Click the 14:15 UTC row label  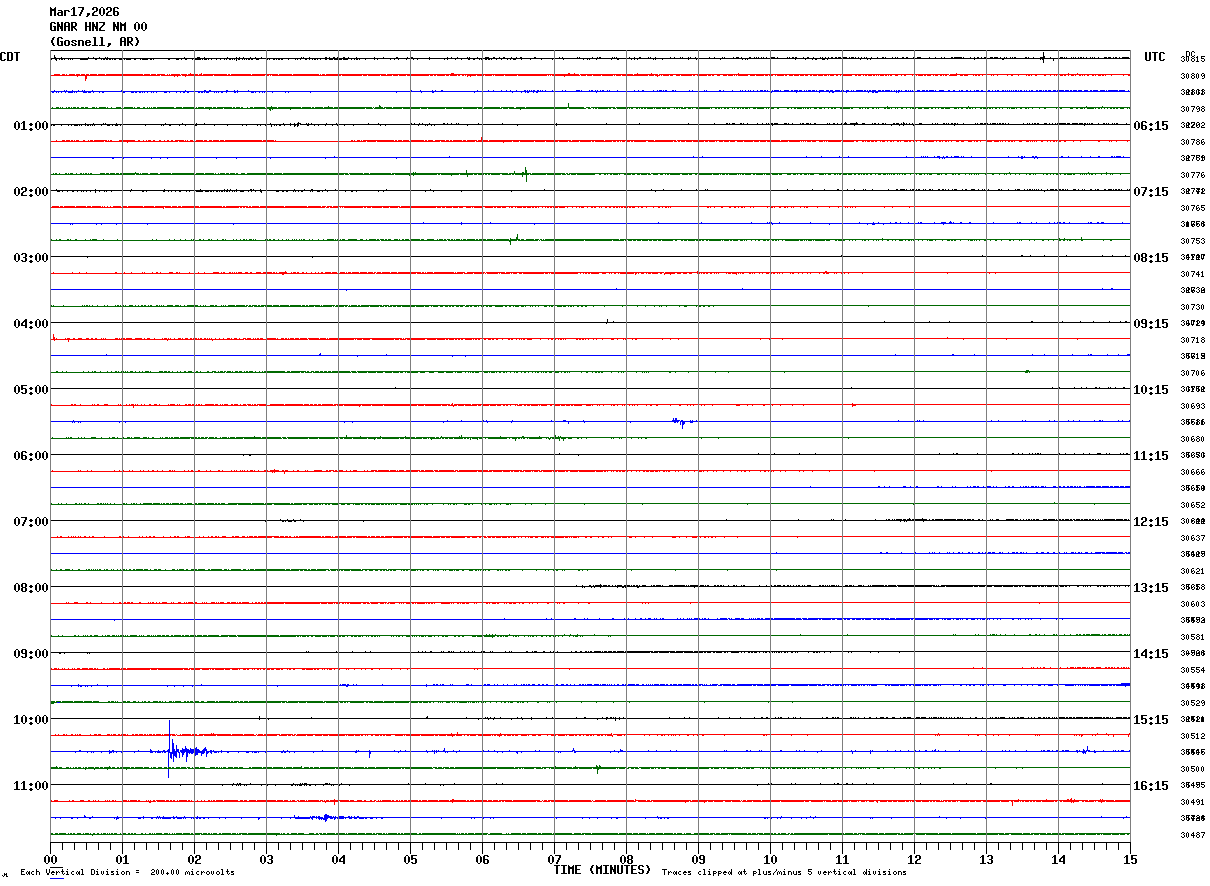[1151, 654]
